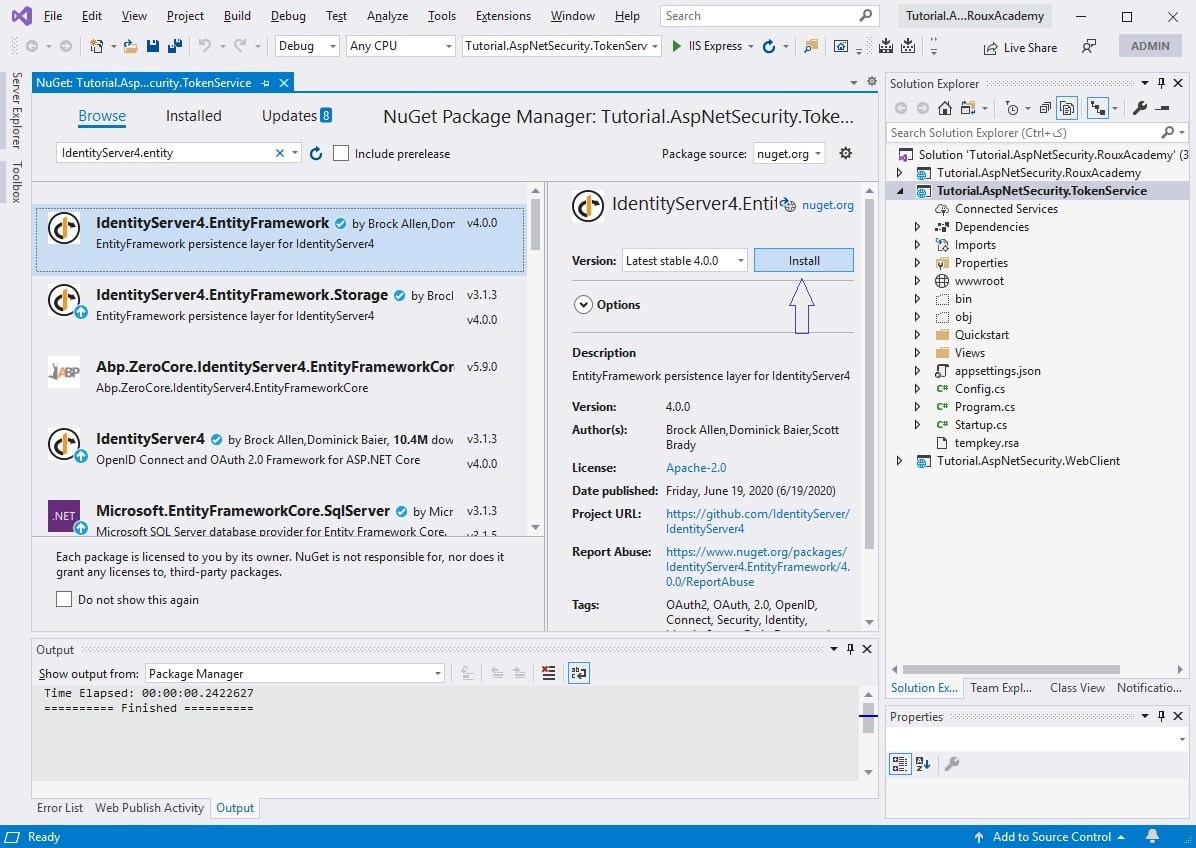Open the Analyze menu

coord(386,15)
